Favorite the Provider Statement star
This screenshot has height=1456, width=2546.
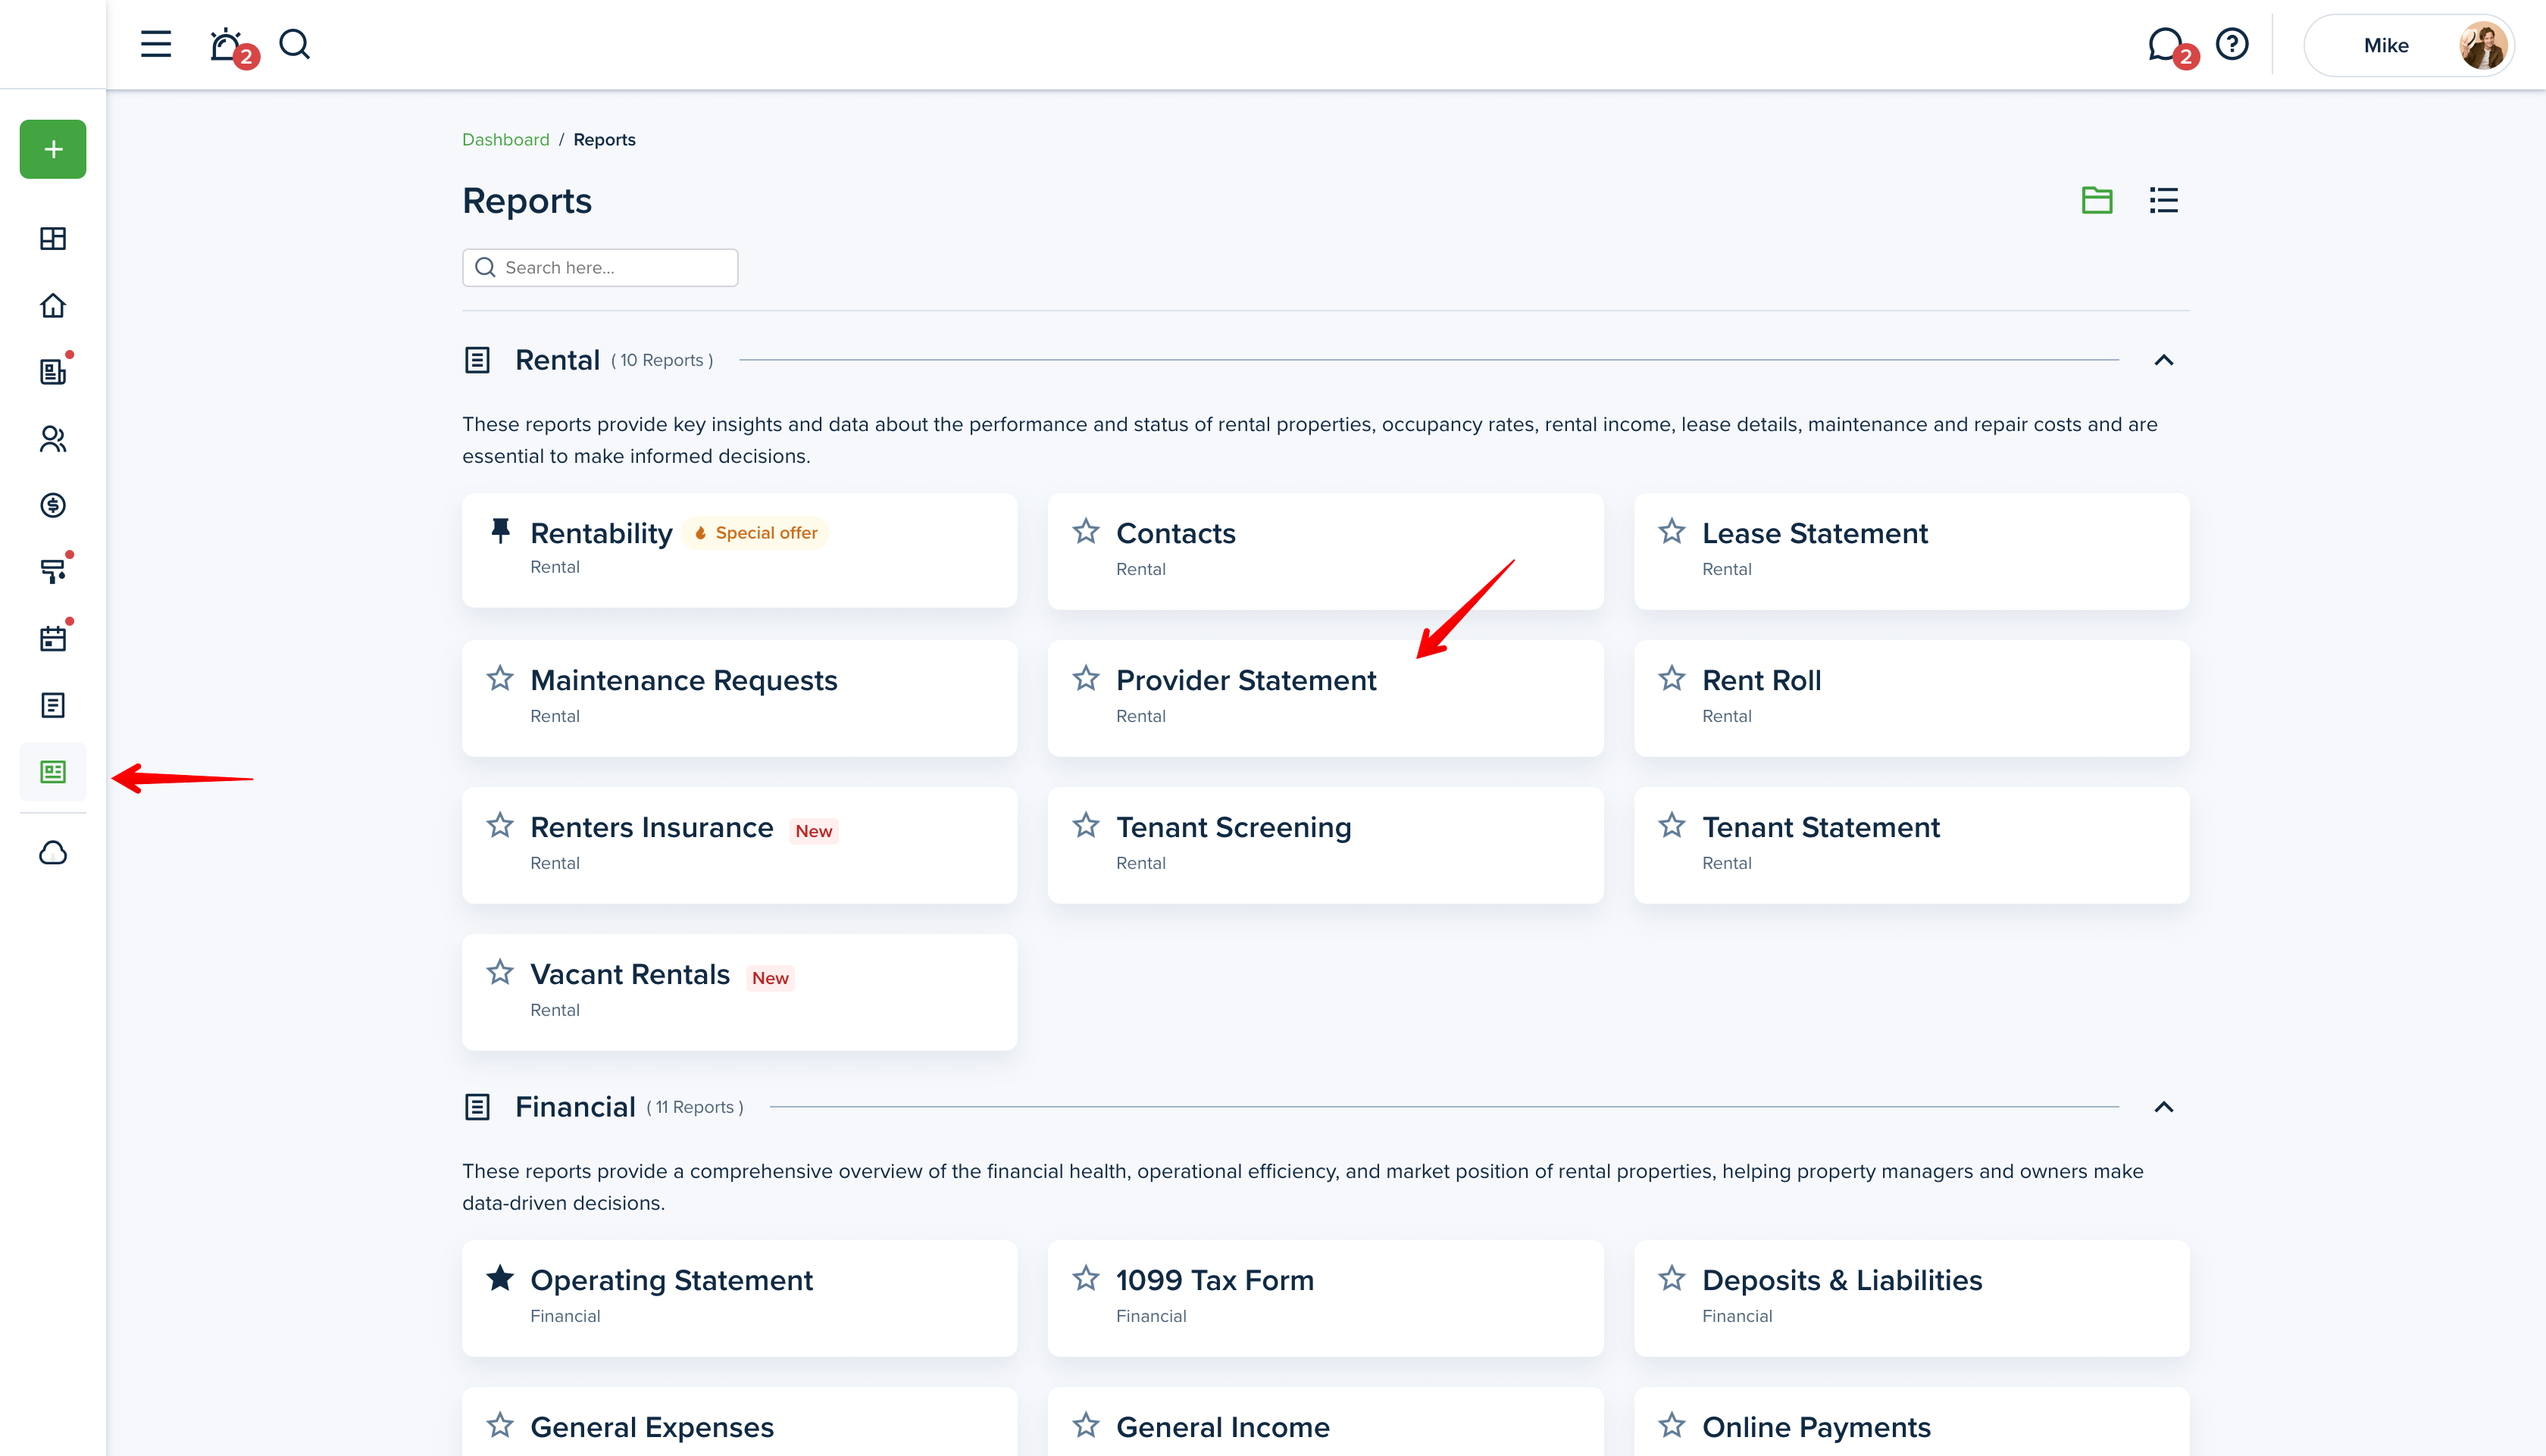point(1086,678)
